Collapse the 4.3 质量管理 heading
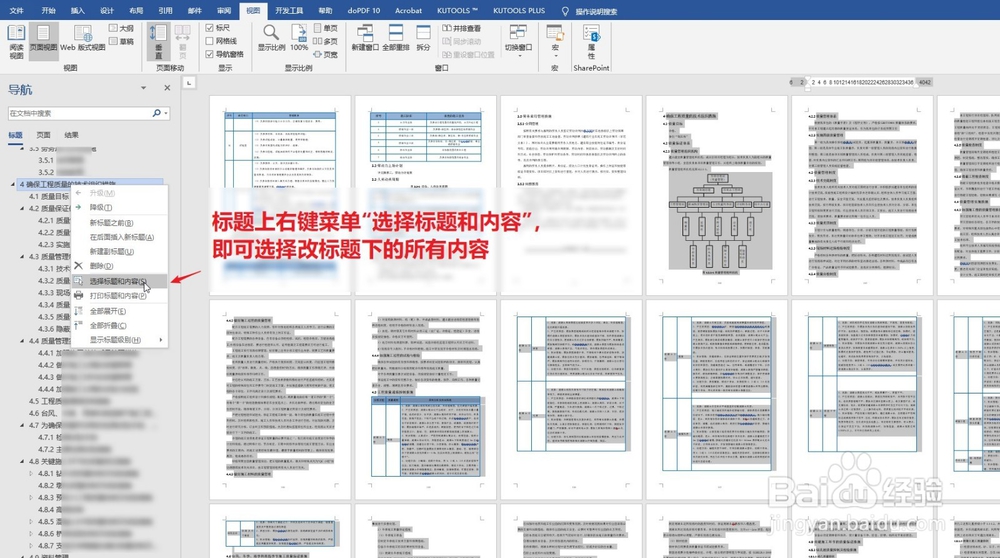Image resolution: width=1000 pixels, height=558 pixels. coord(22,256)
